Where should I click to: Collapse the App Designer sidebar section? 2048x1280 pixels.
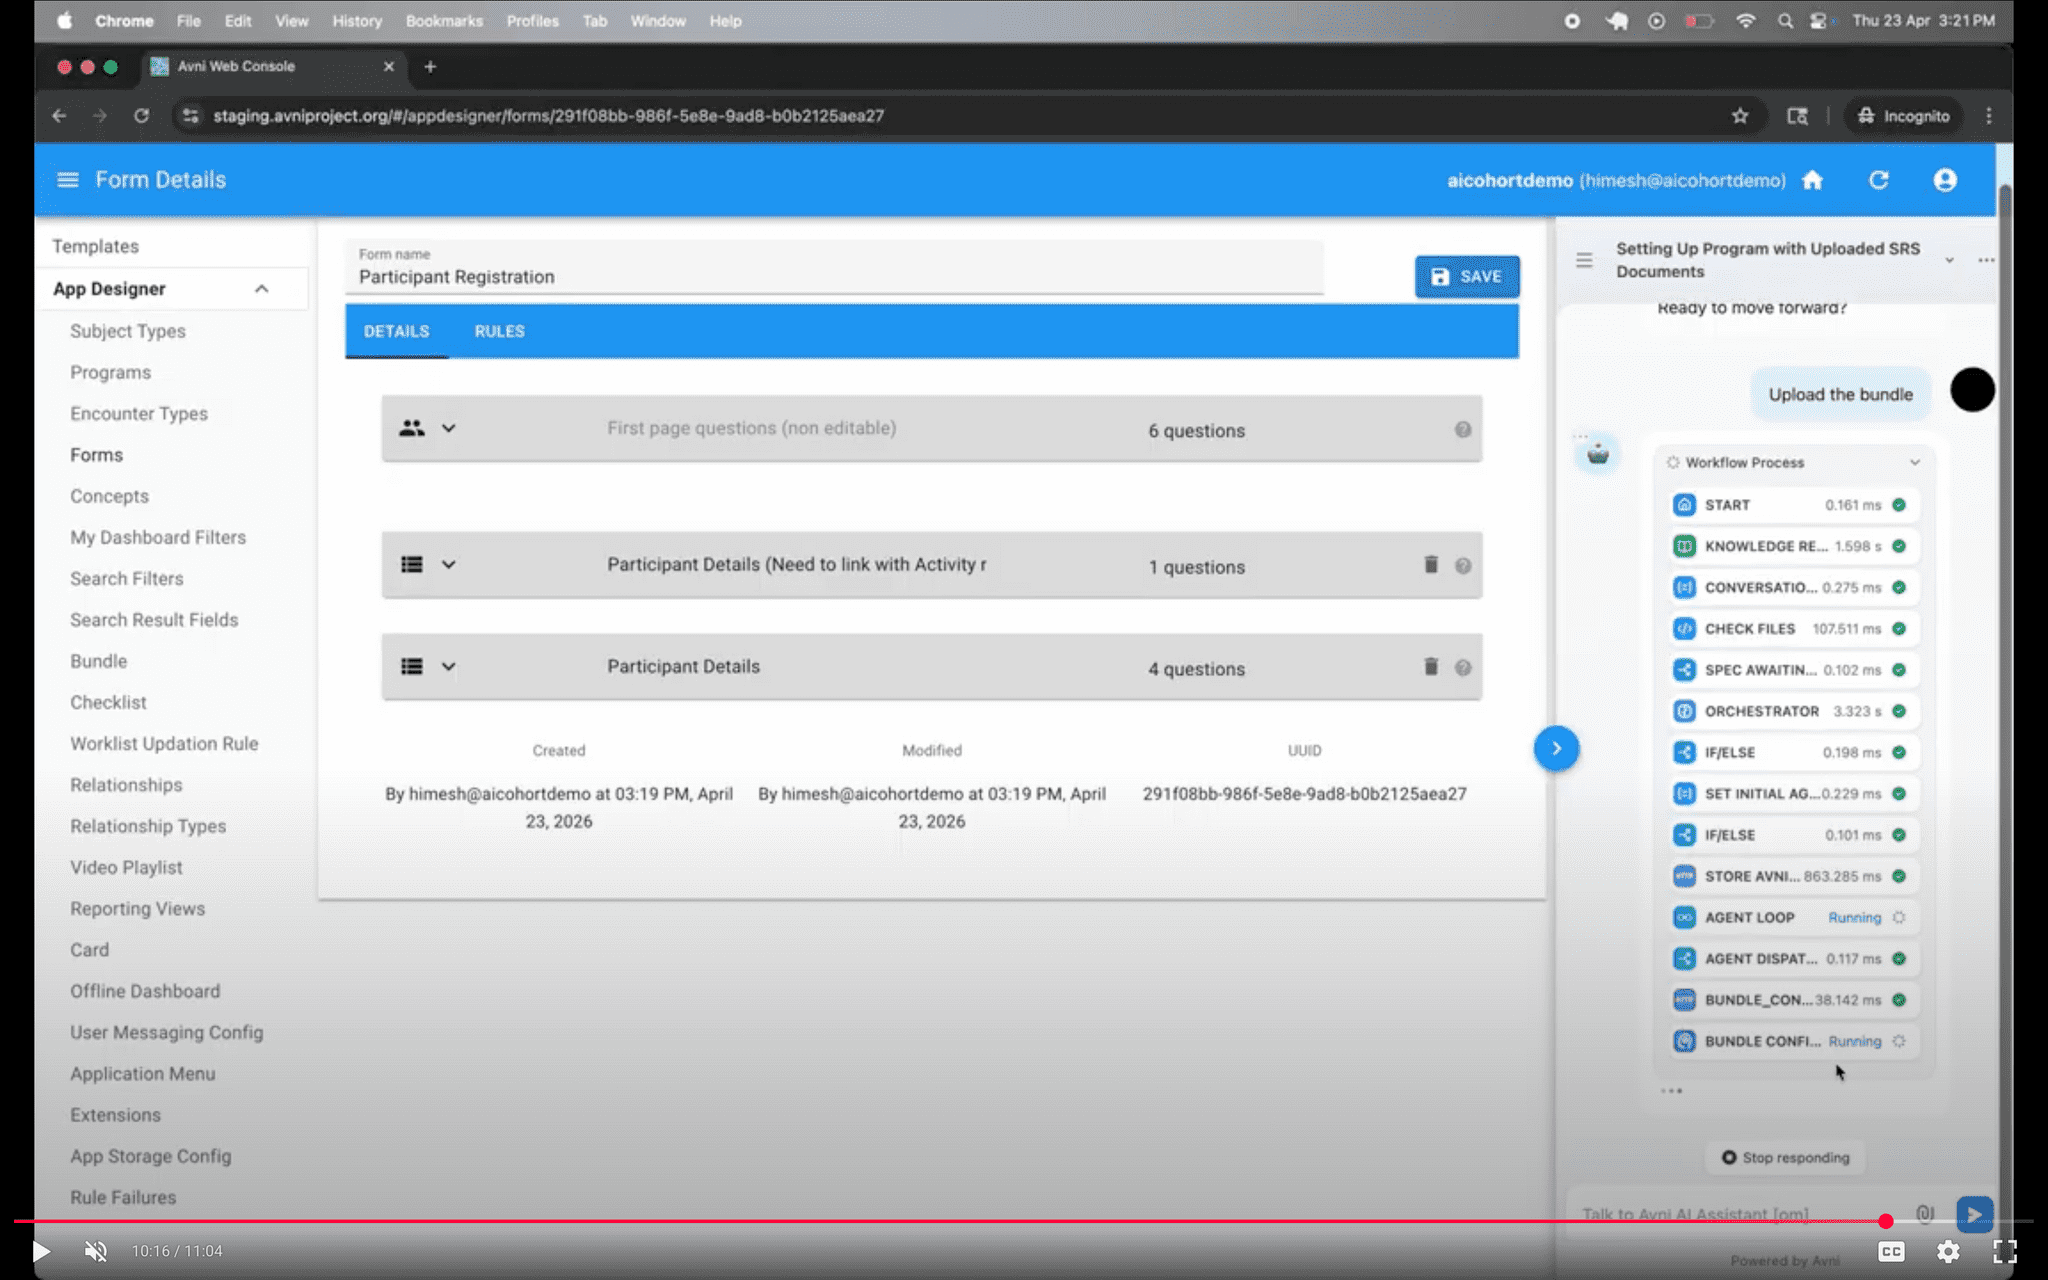pyautogui.click(x=262, y=288)
